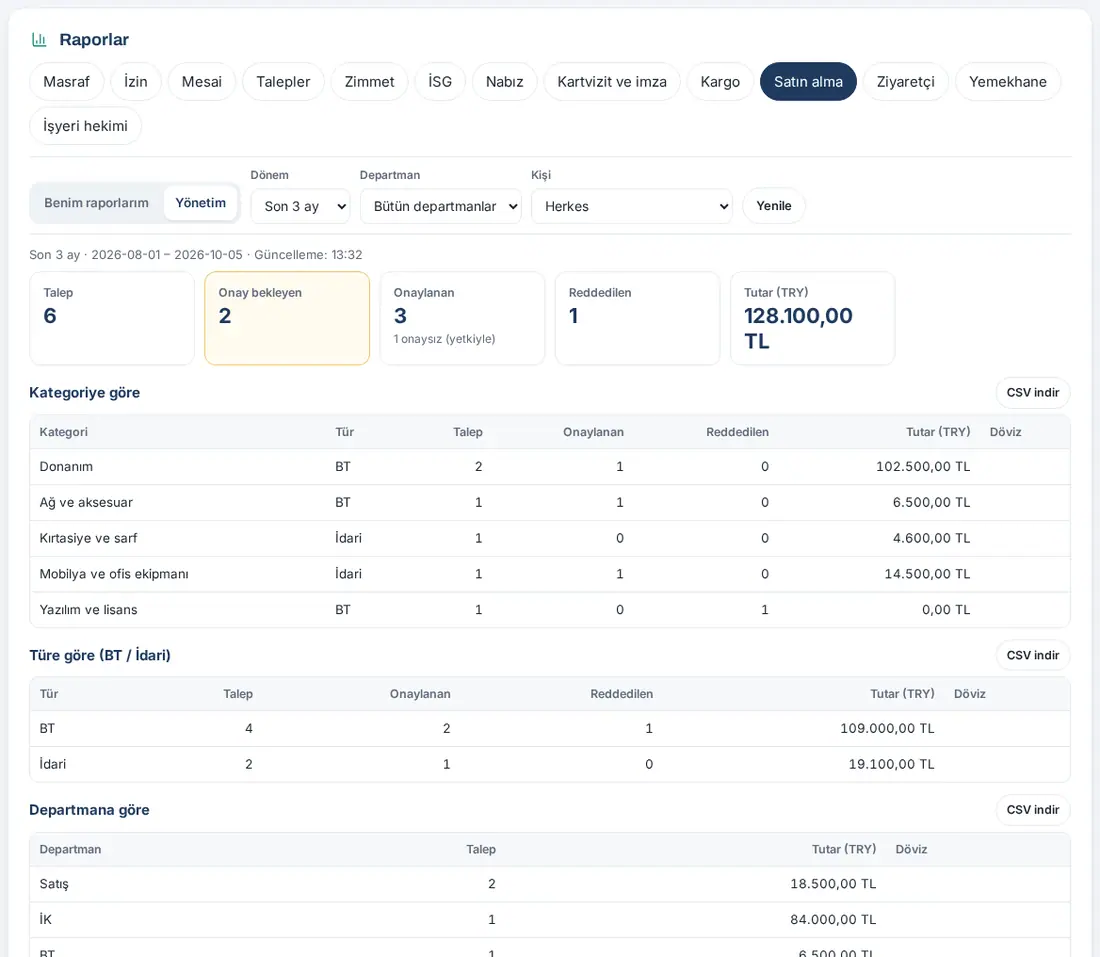The width and height of the screenshot is (1100, 957).
Task: Open the Zimmet report tab
Action: (x=369, y=81)
